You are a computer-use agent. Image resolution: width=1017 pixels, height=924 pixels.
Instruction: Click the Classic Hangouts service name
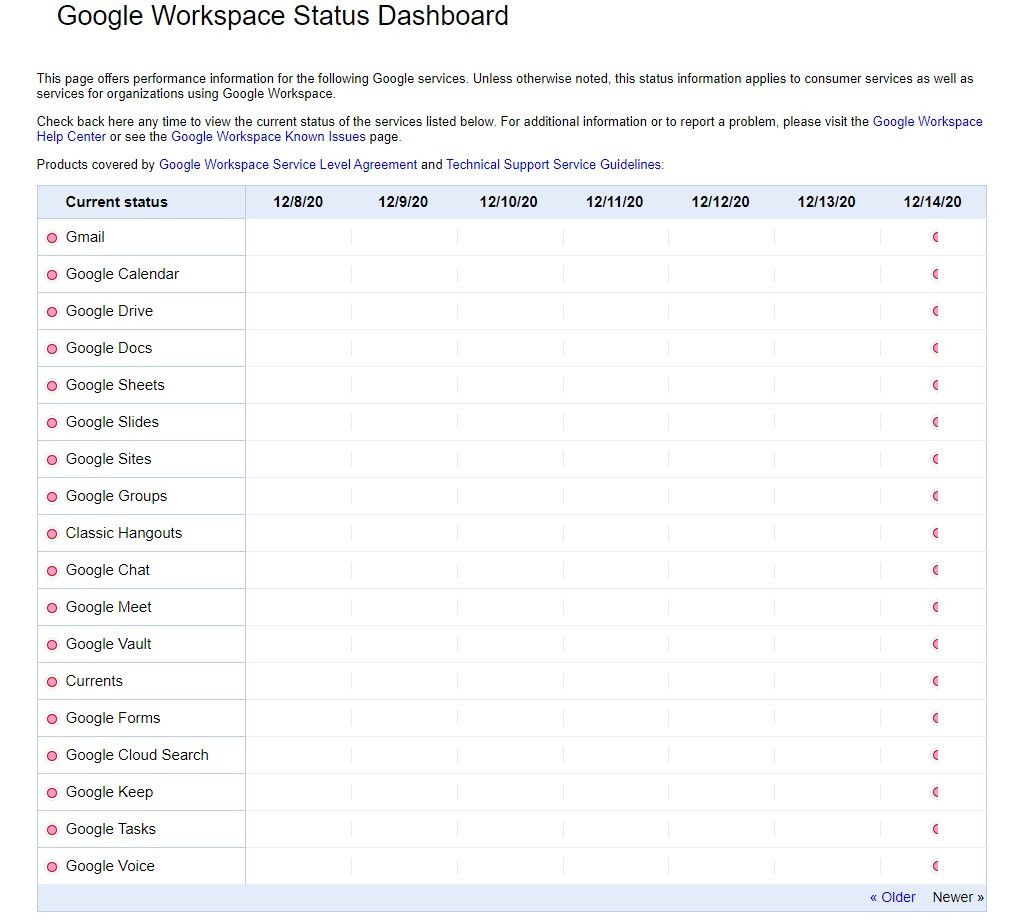click(123, 532)
